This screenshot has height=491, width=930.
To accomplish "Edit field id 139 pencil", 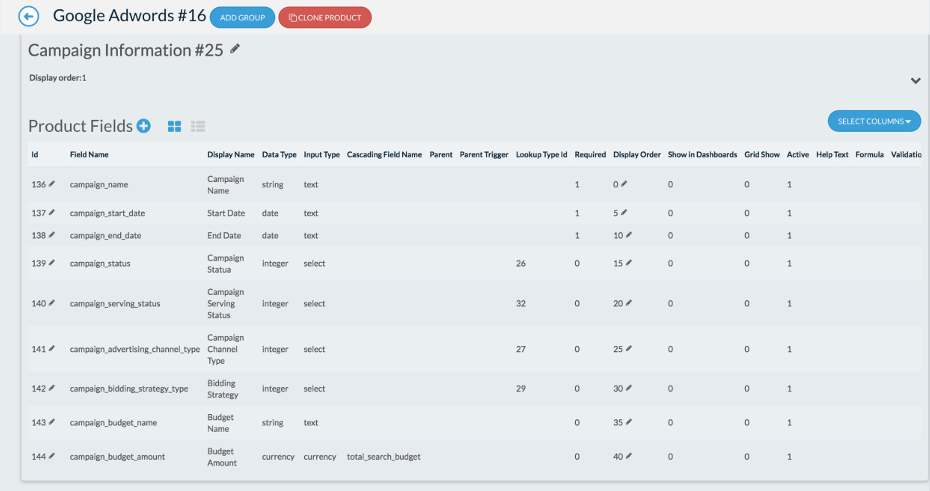I will (52, 263).
